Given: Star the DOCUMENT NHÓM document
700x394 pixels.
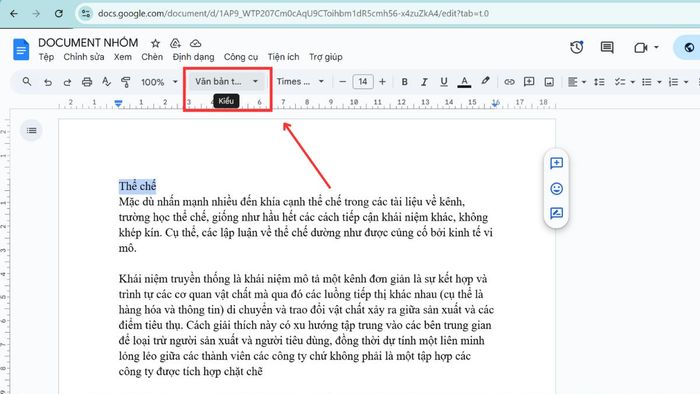Looking at the screenshot, I should tap(155, 43).
